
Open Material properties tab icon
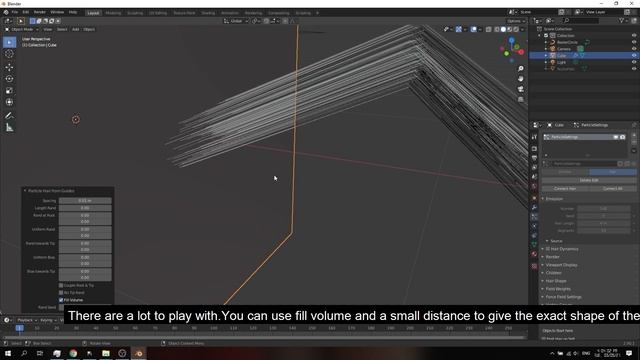[x=534, y=254]
